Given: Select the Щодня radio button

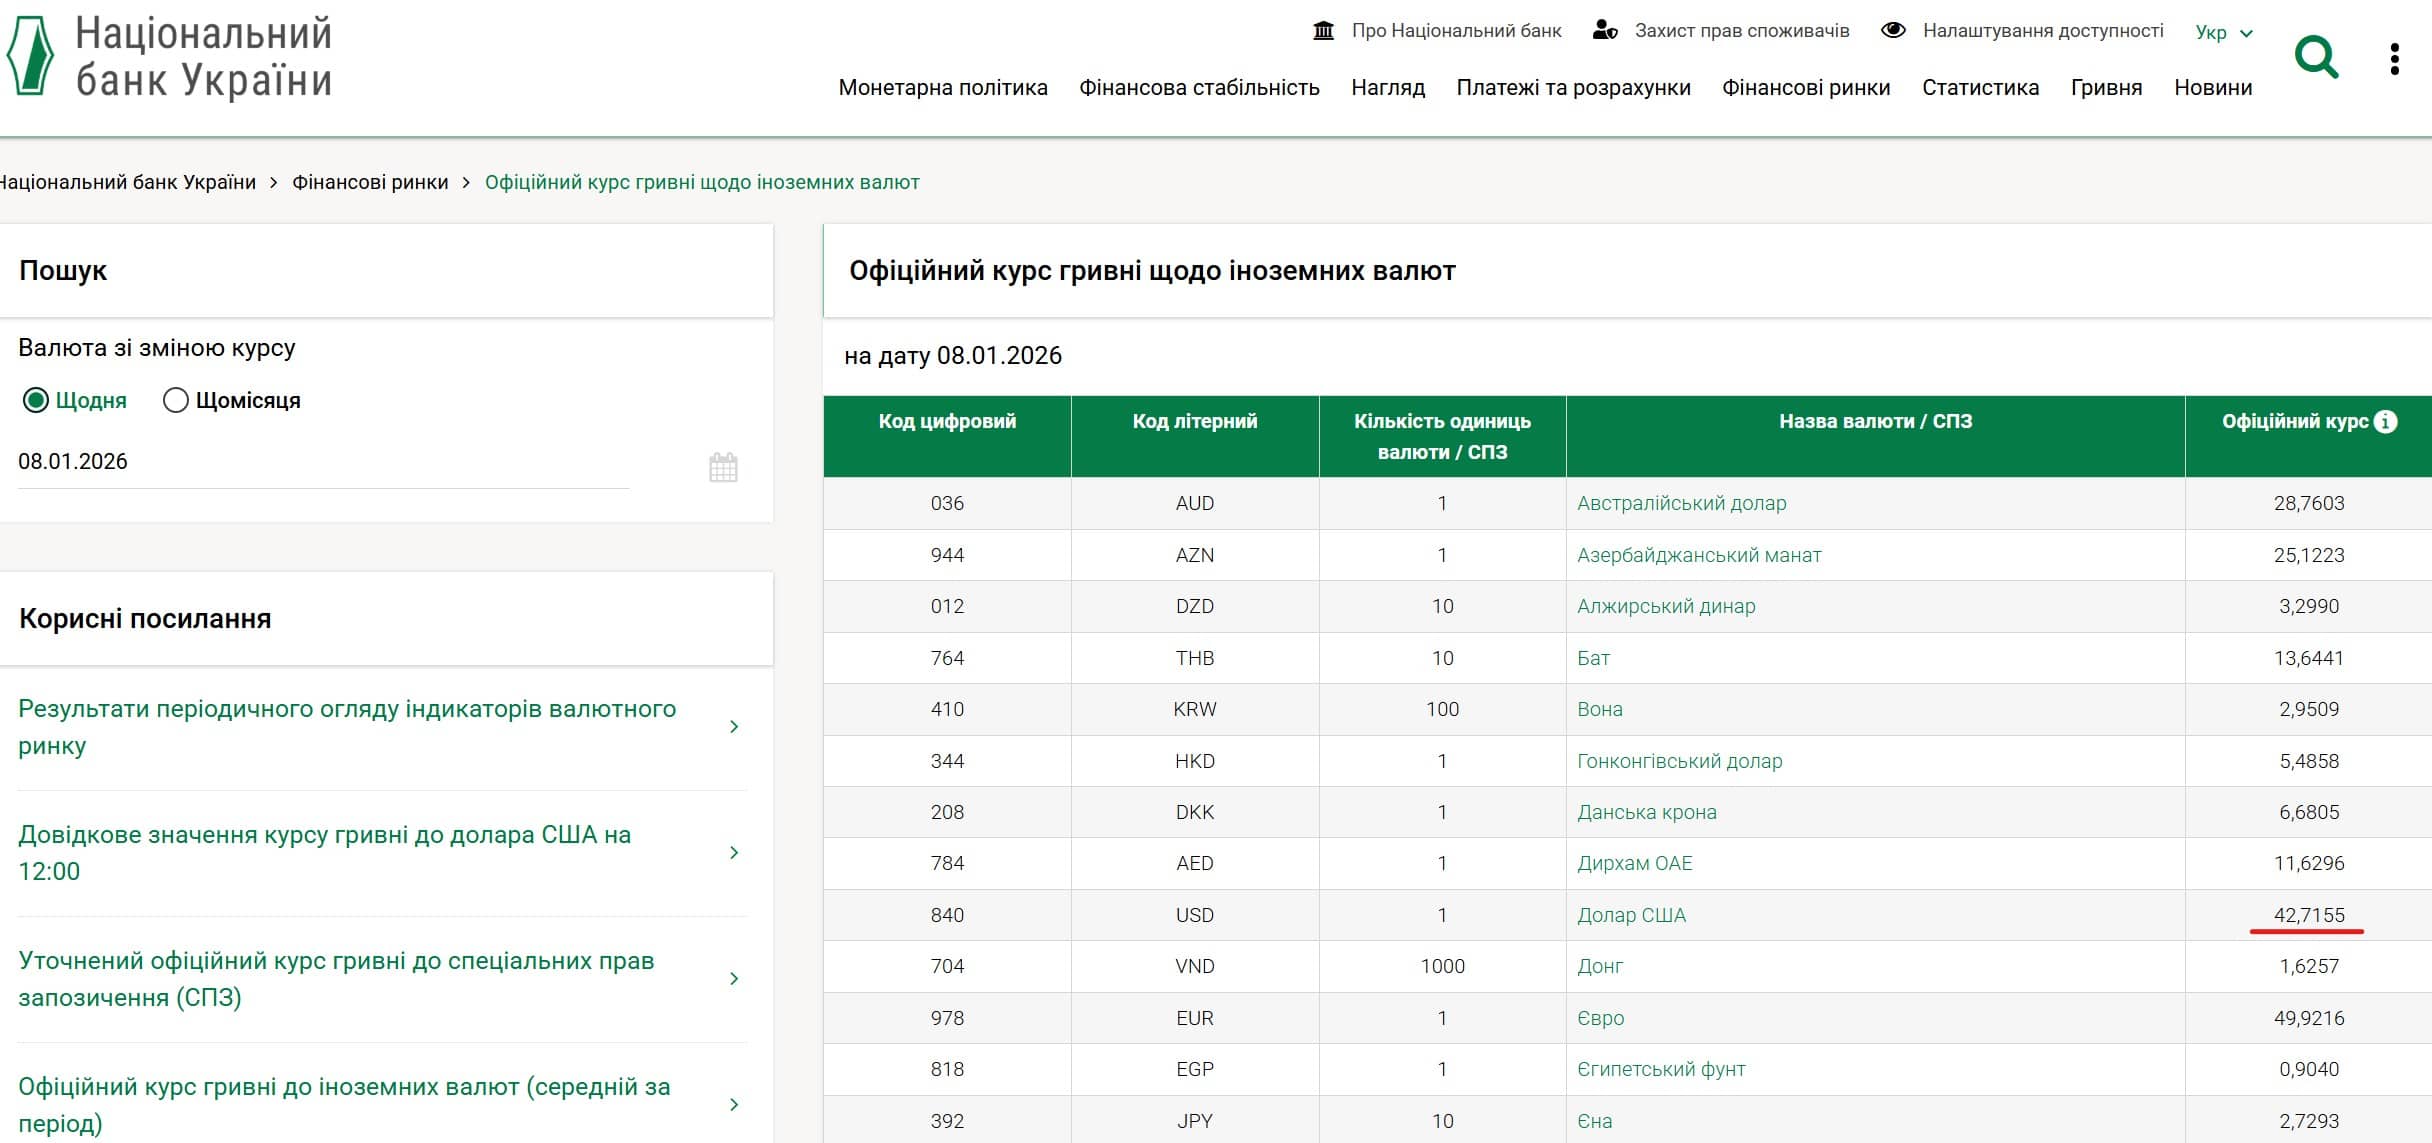Looking at the screenshot, I should 36,401.
